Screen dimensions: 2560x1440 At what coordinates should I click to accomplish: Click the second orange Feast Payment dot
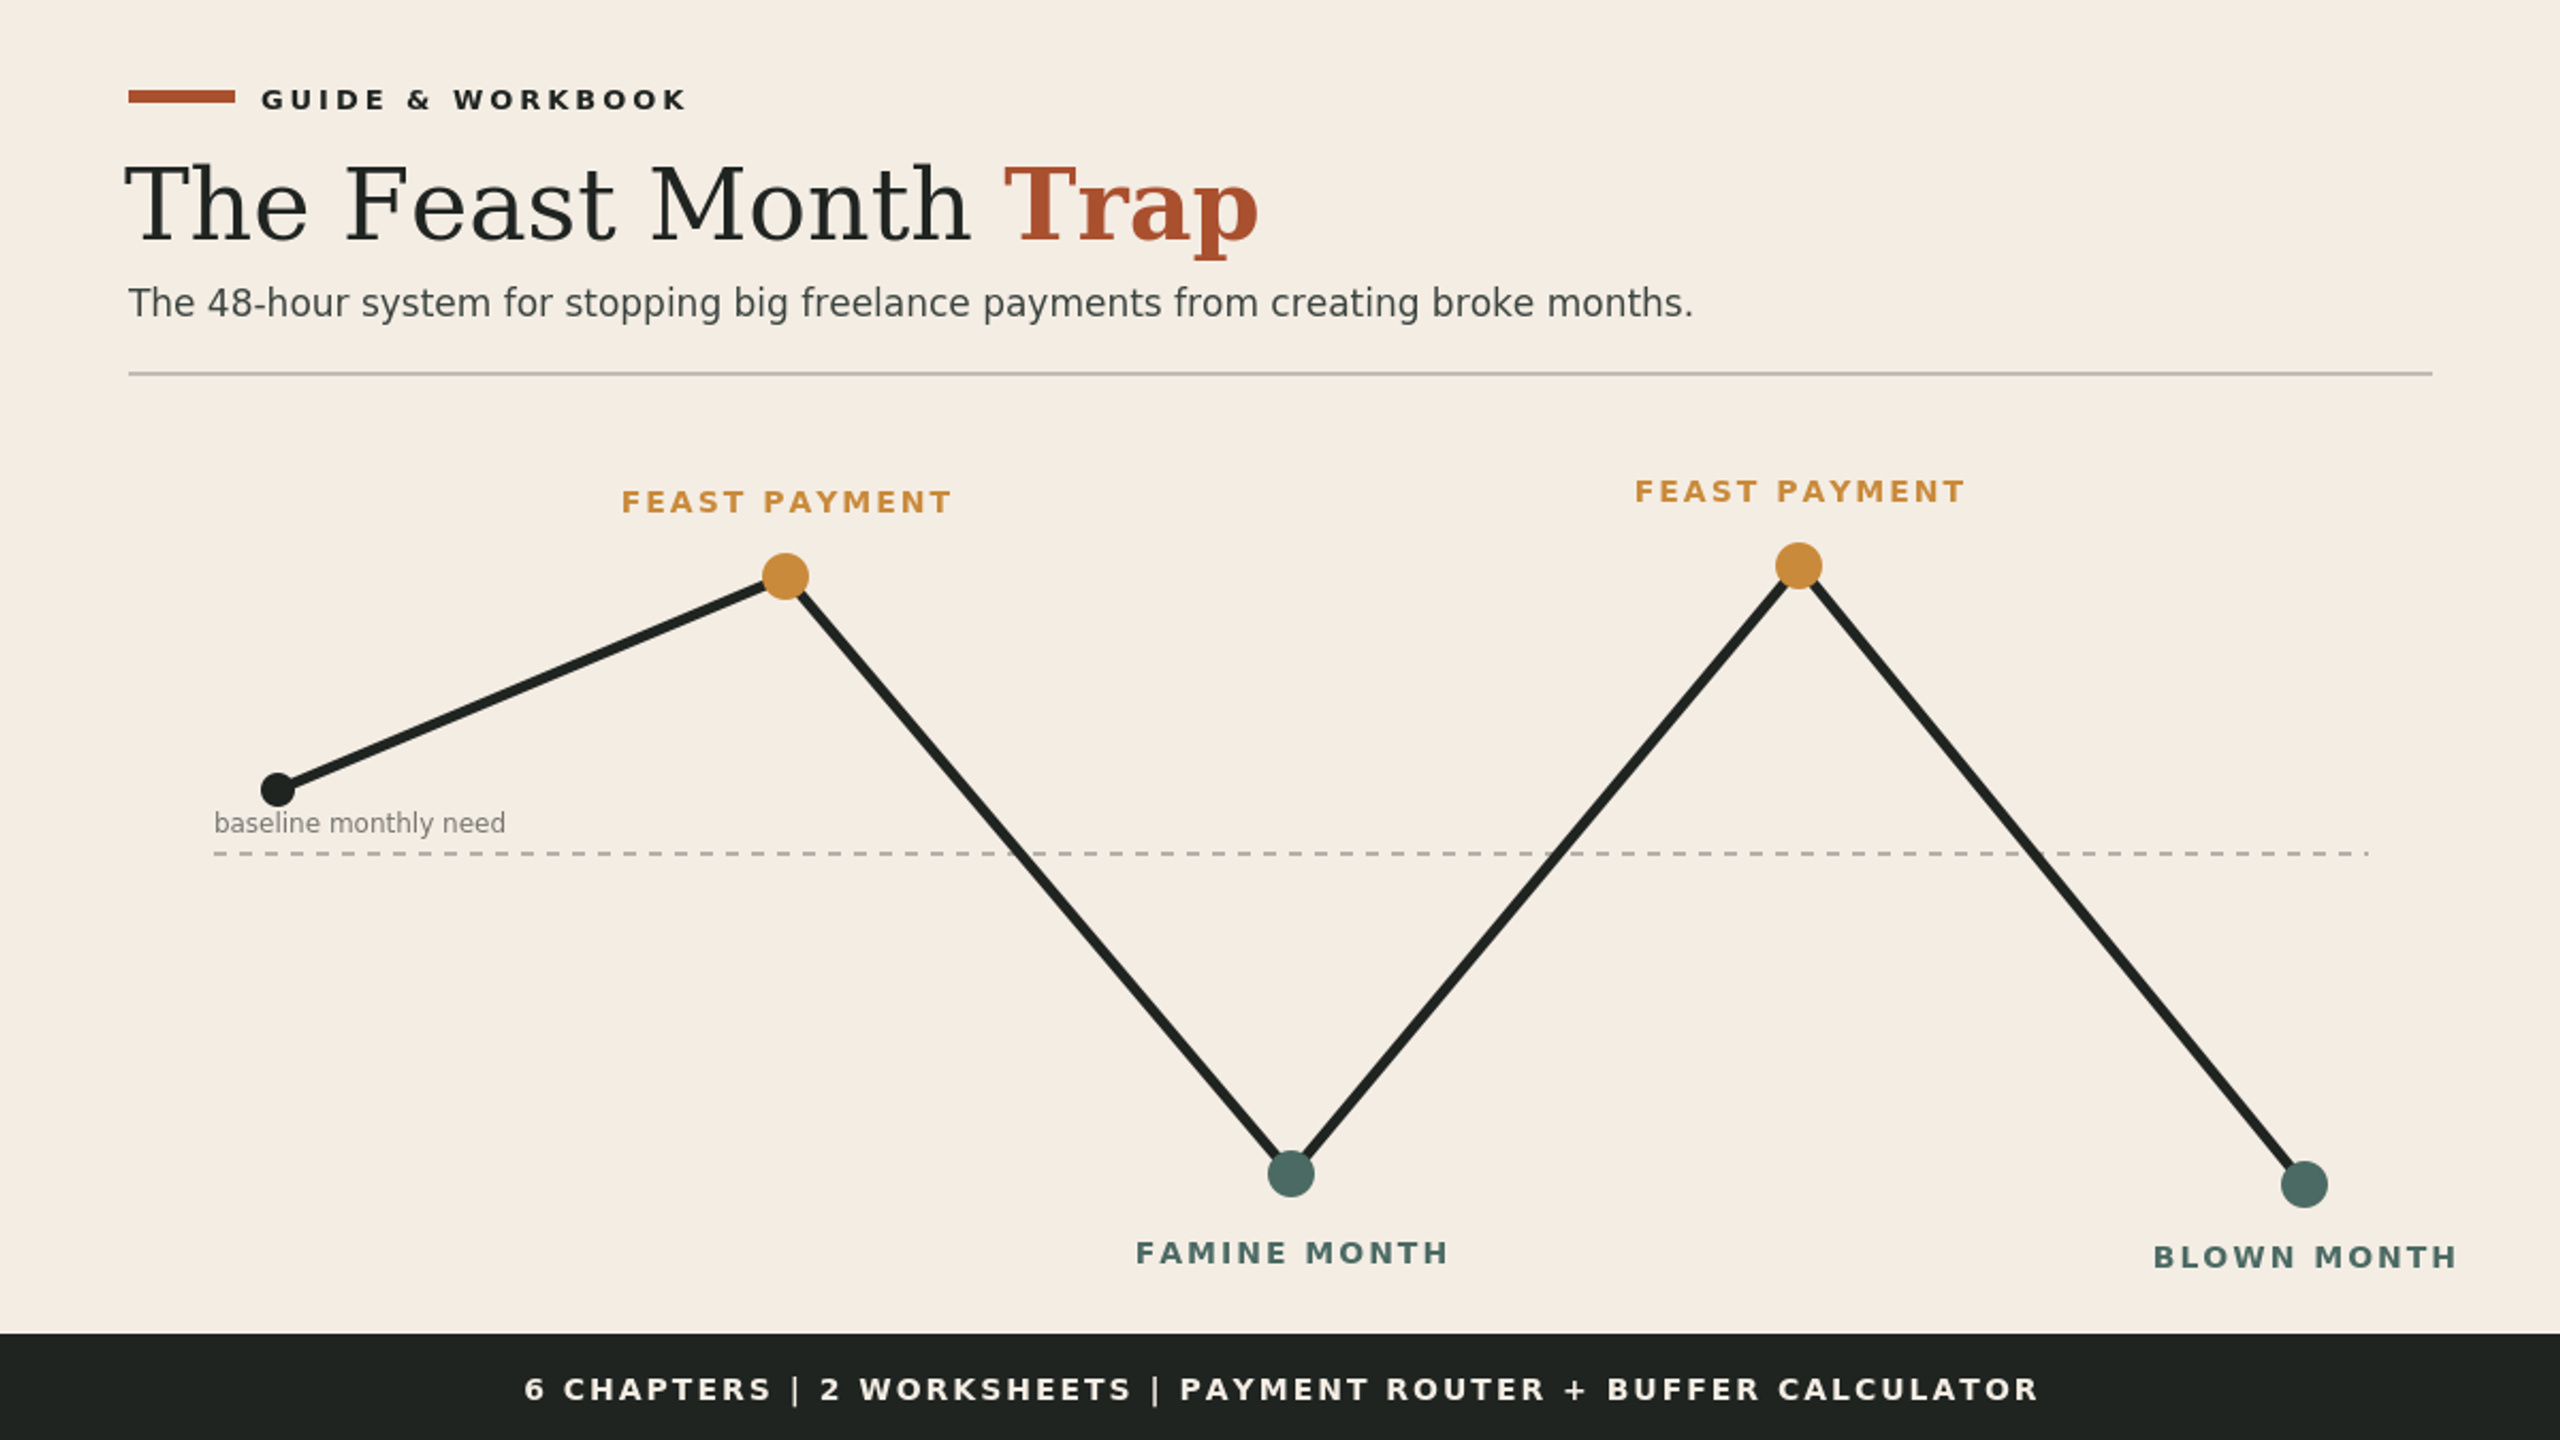pos(1798,566)
